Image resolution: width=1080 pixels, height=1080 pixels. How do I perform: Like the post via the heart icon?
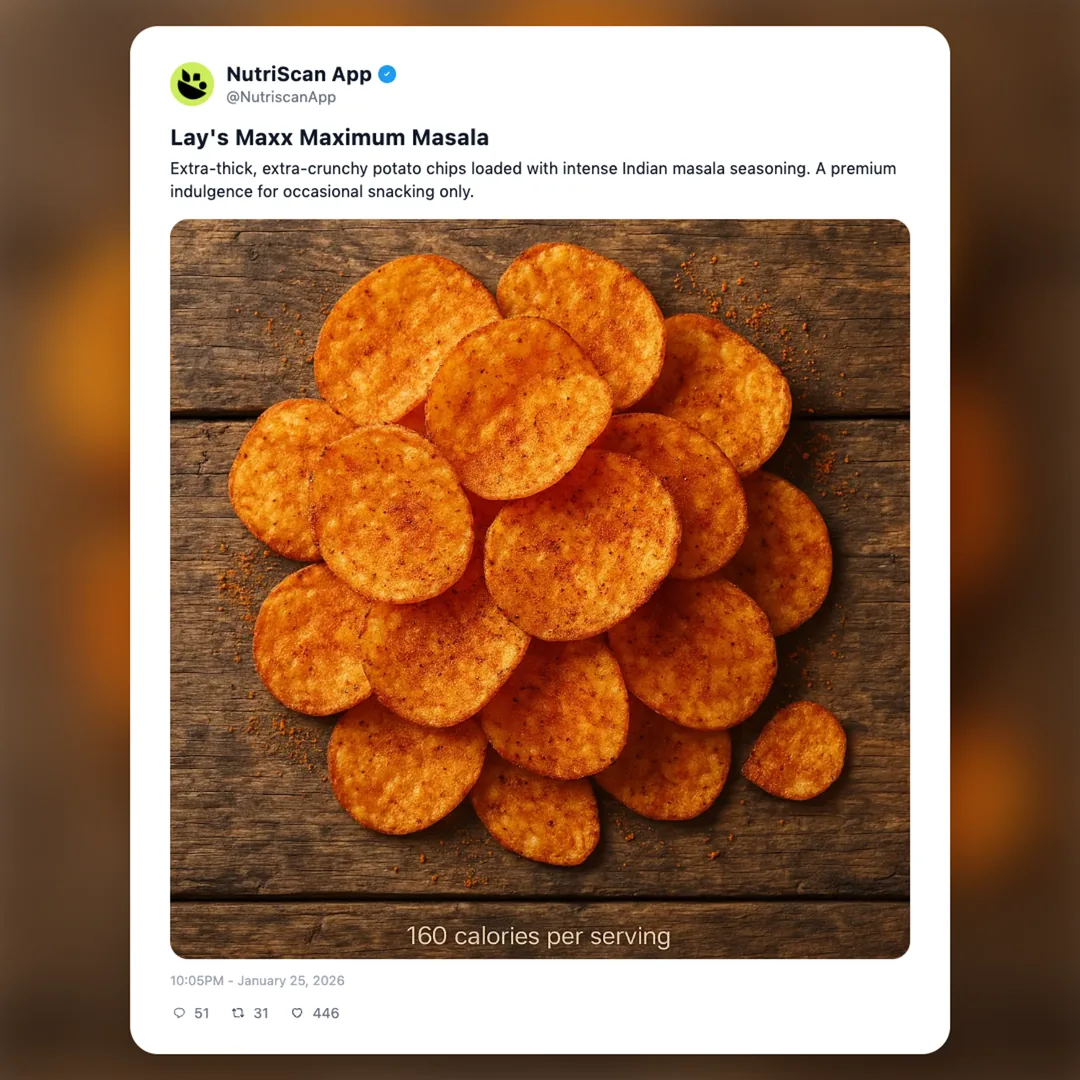click(x=296, y=1013)
